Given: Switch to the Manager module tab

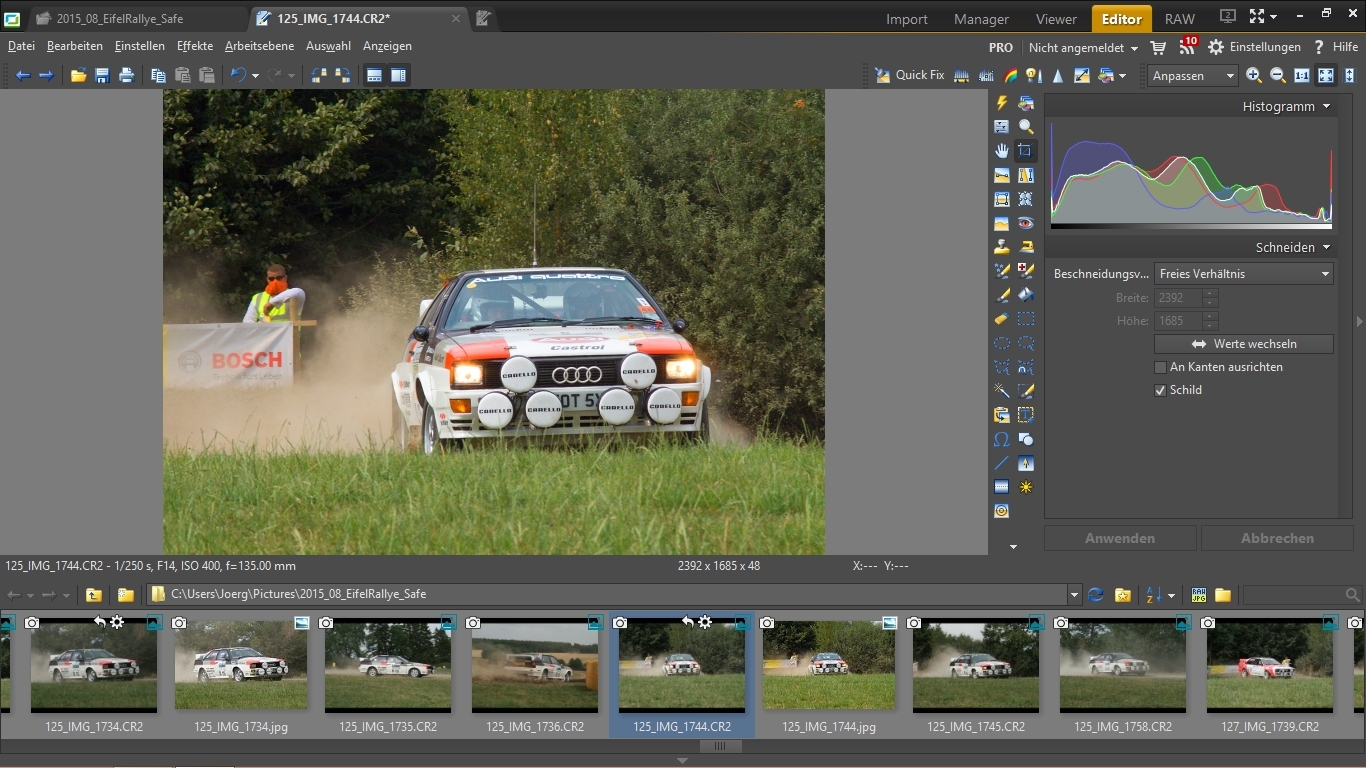Looking at the screenshot, I should click(981, 19).
